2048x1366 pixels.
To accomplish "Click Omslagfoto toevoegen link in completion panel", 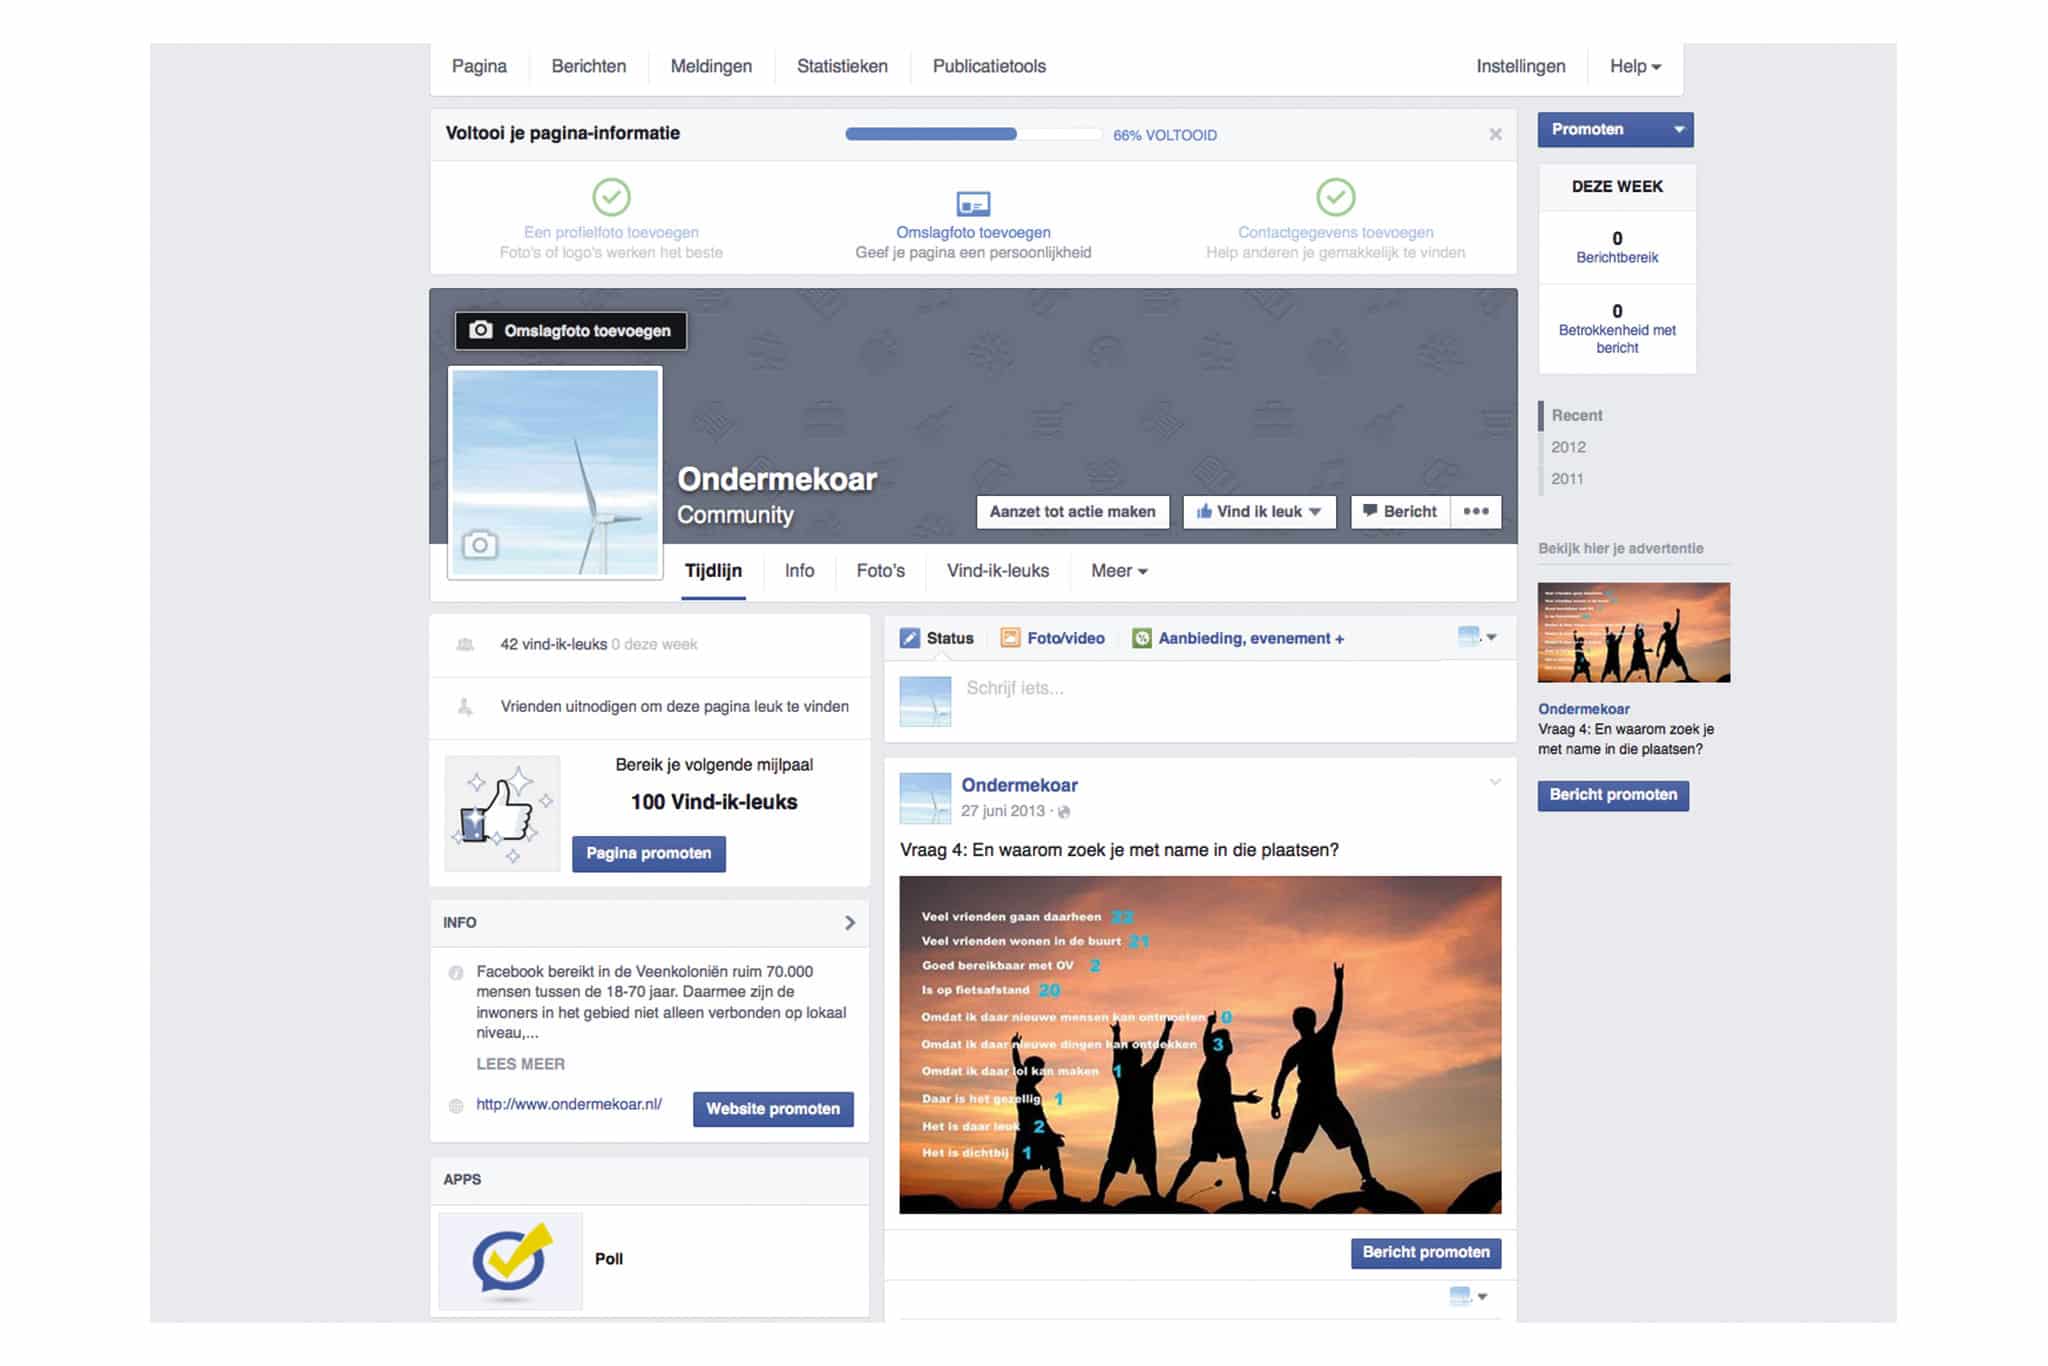I will (973, 233).
